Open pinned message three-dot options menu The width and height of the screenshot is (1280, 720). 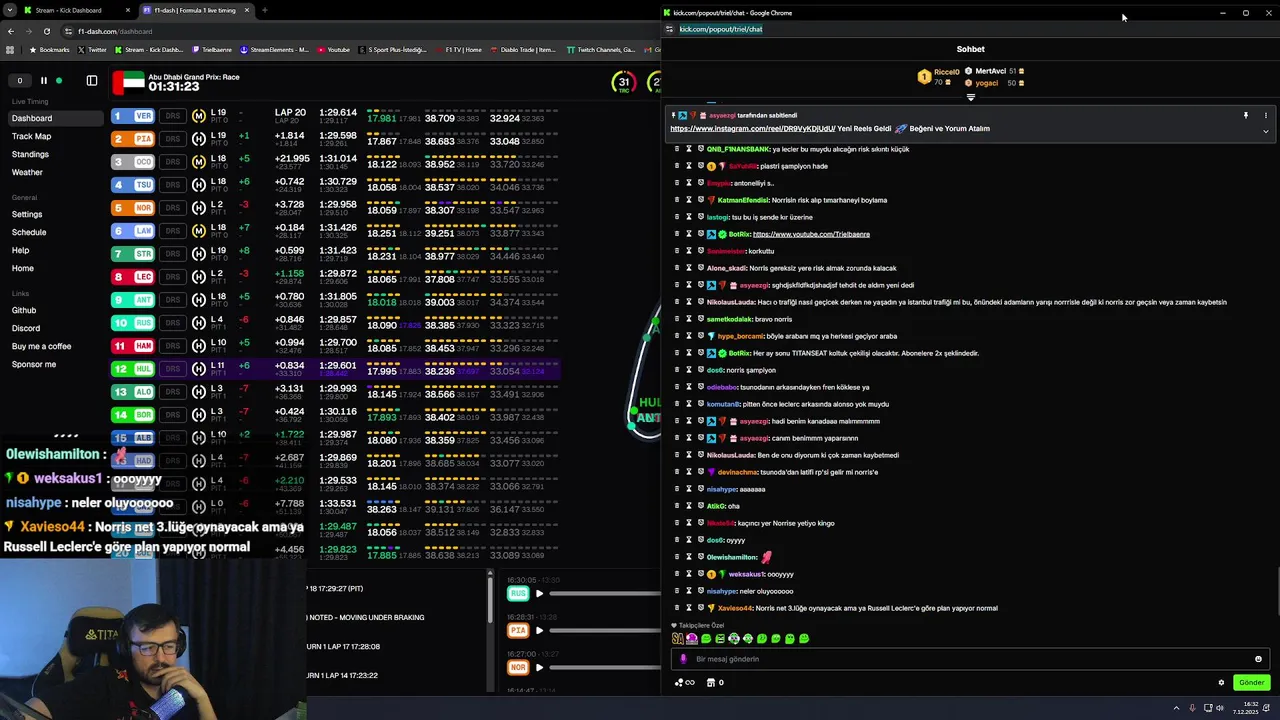pyautogui.click(x=1265, y=116)
